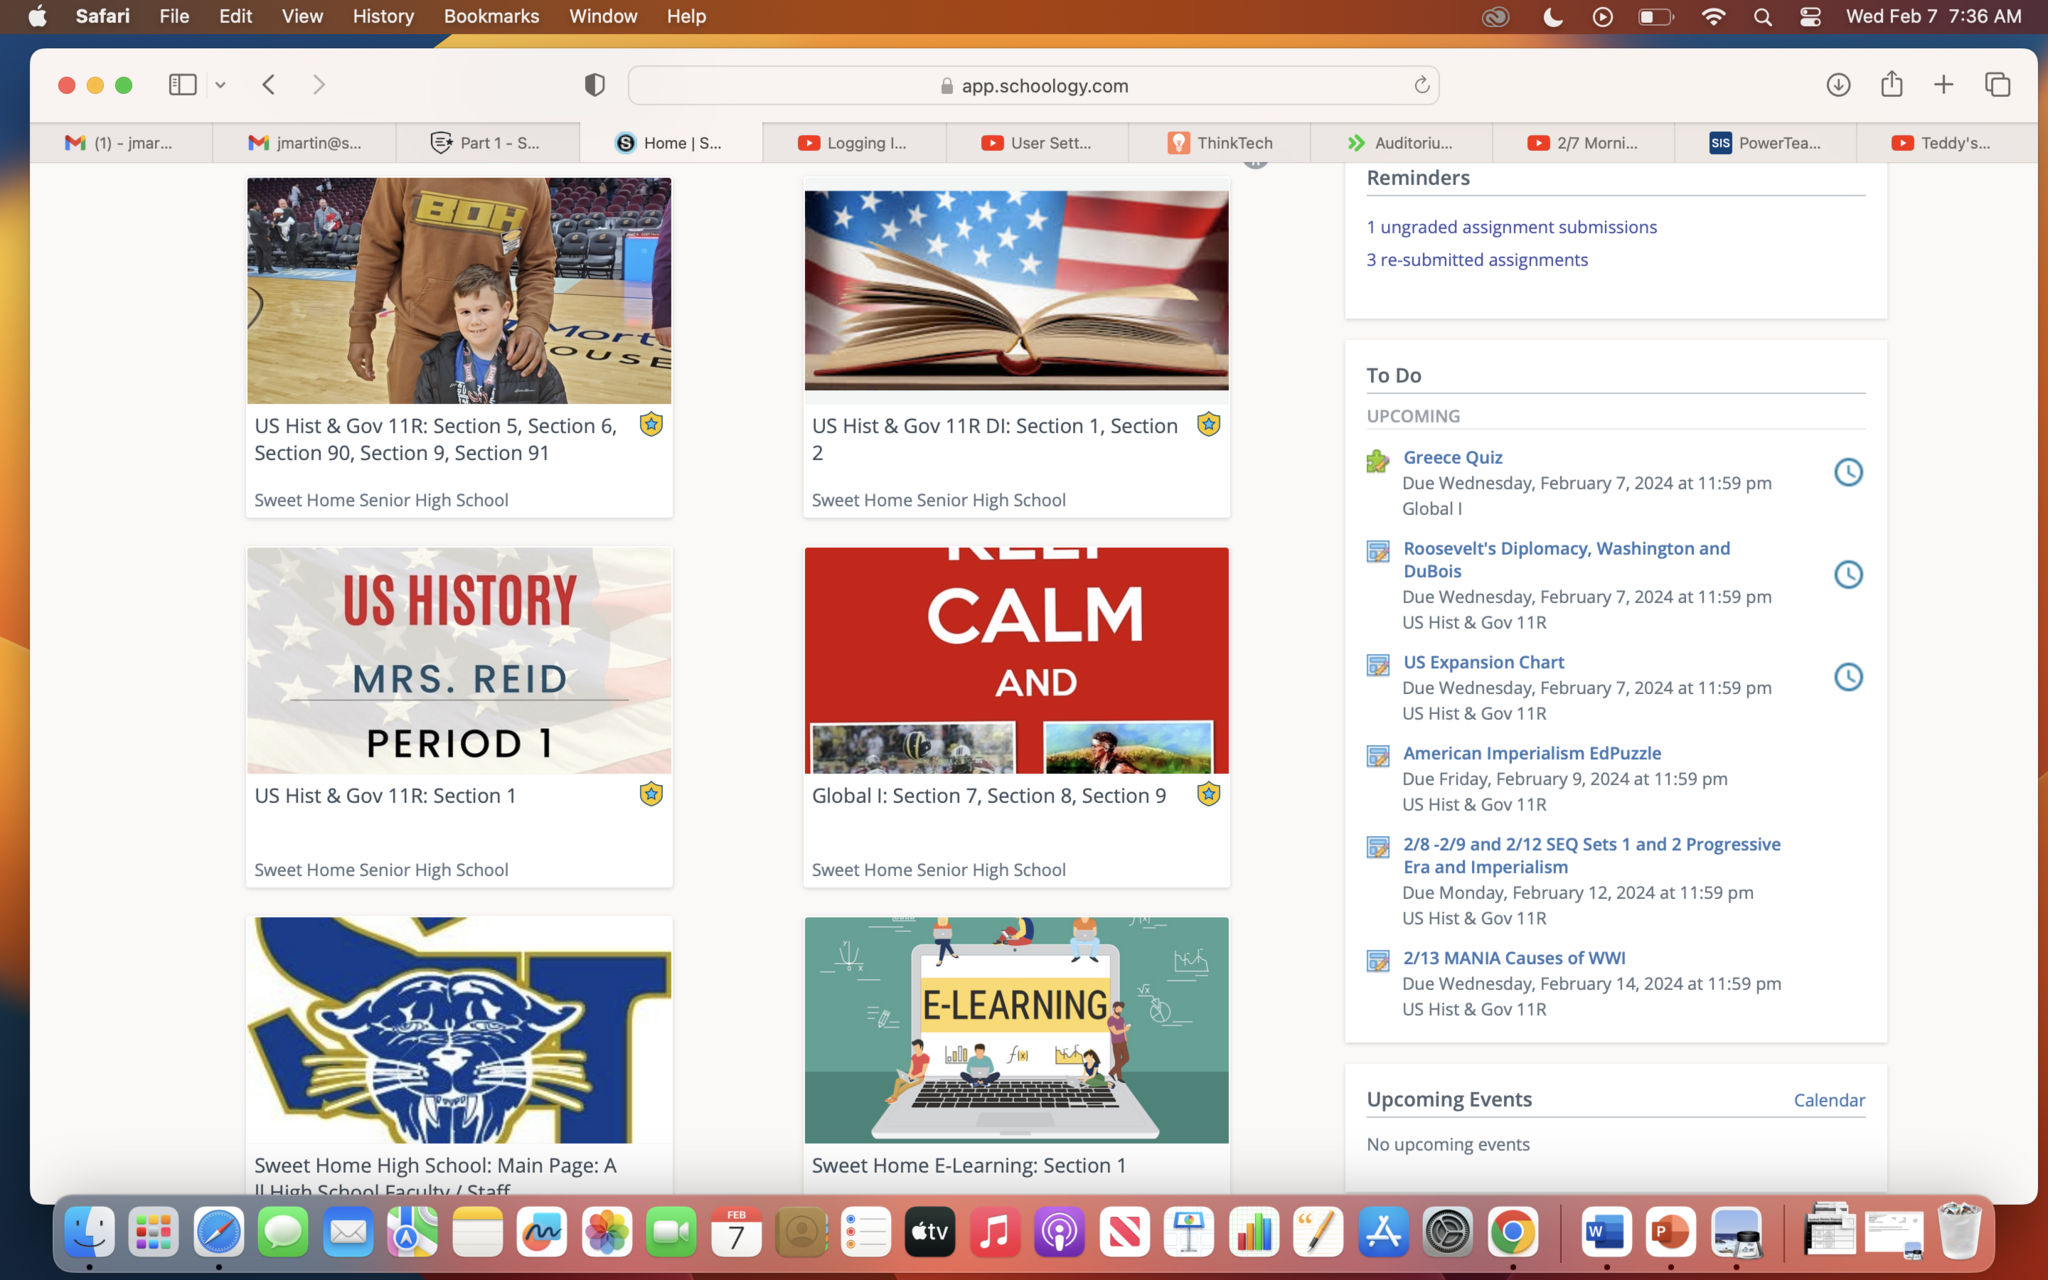Toggle the Safari sidebar button
This screenshot has height=1280, width=2048.
182,85
